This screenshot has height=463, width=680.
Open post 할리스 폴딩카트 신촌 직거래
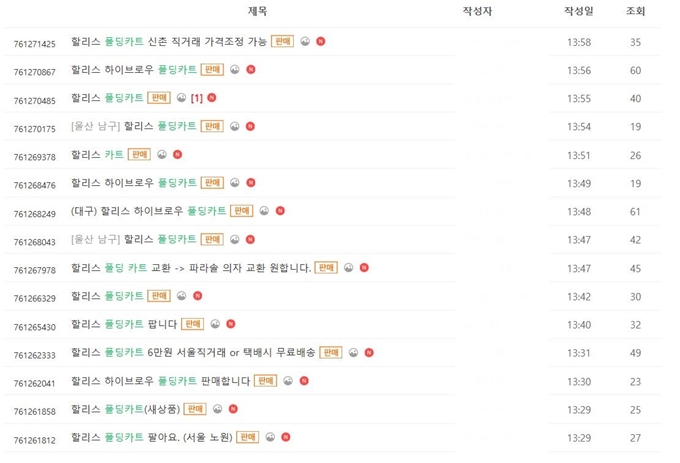tap(169, 41)
